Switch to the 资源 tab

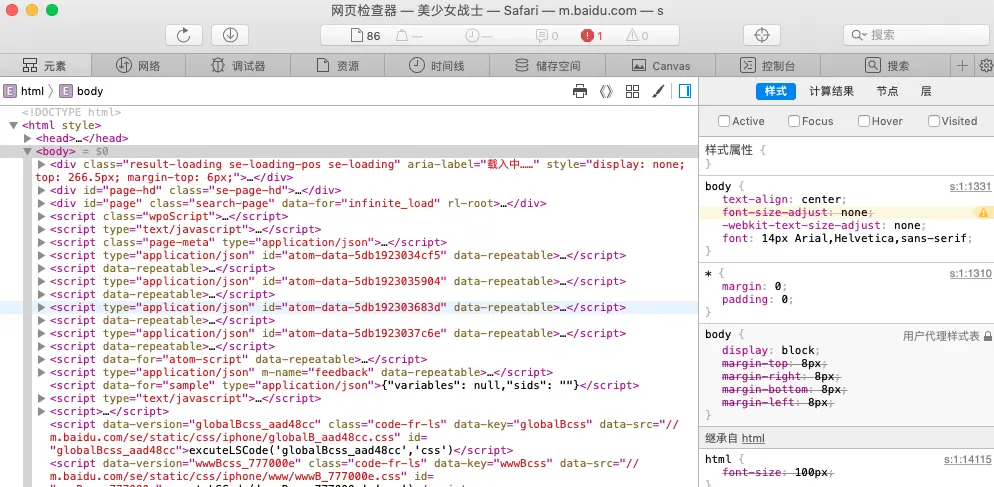(338, 65)
